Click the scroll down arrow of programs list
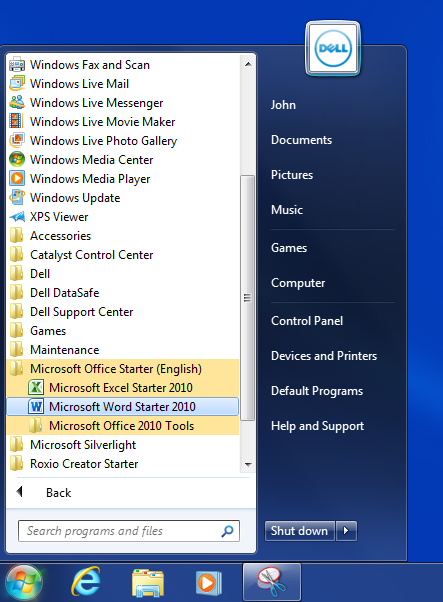Screen dimensions: 443x602 click(248, 465)
